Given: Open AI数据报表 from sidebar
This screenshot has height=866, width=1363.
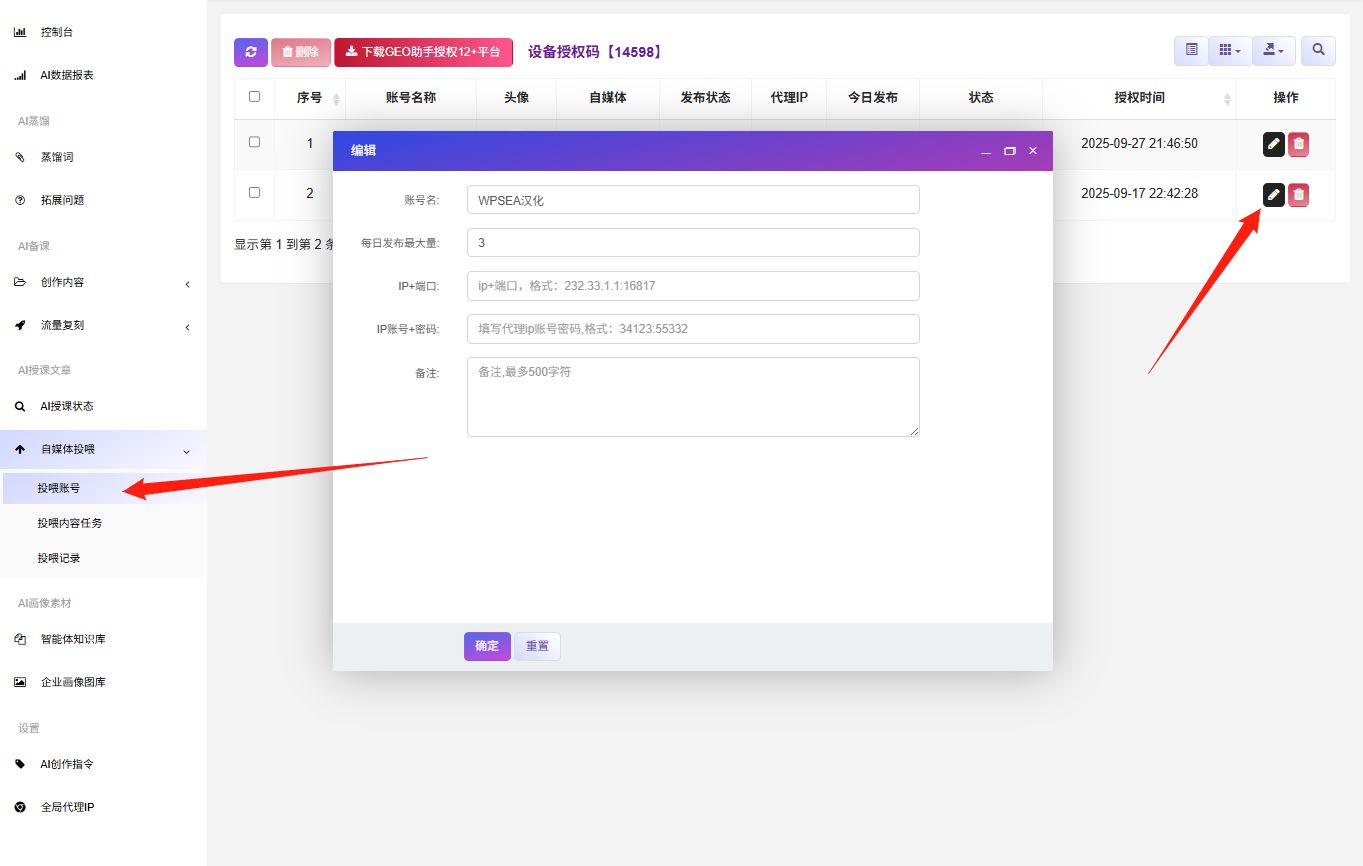Looking at the screenshot, I should (67, 75).
